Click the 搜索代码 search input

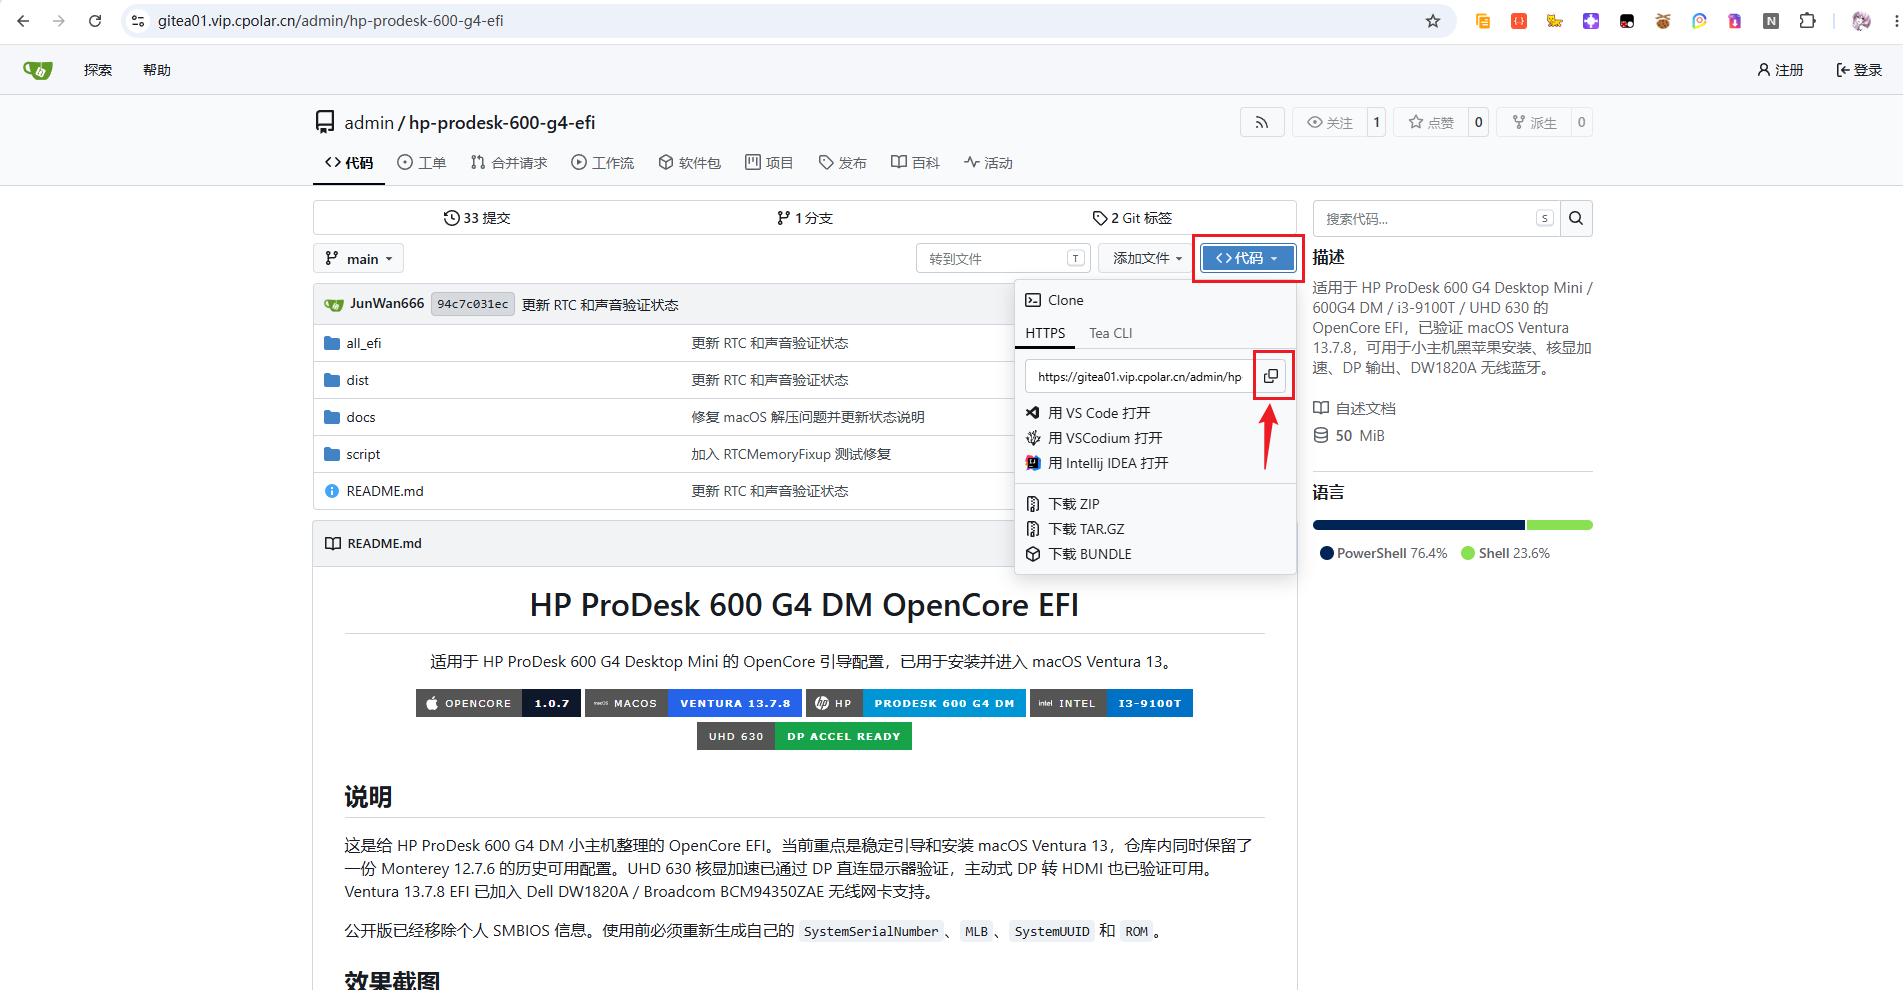[x=1436, y=218]
